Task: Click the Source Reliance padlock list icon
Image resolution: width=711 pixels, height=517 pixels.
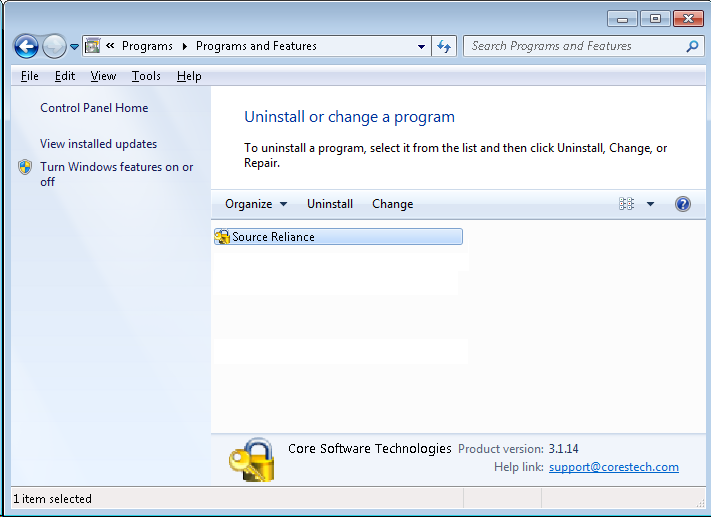Action: click(222, 237)
